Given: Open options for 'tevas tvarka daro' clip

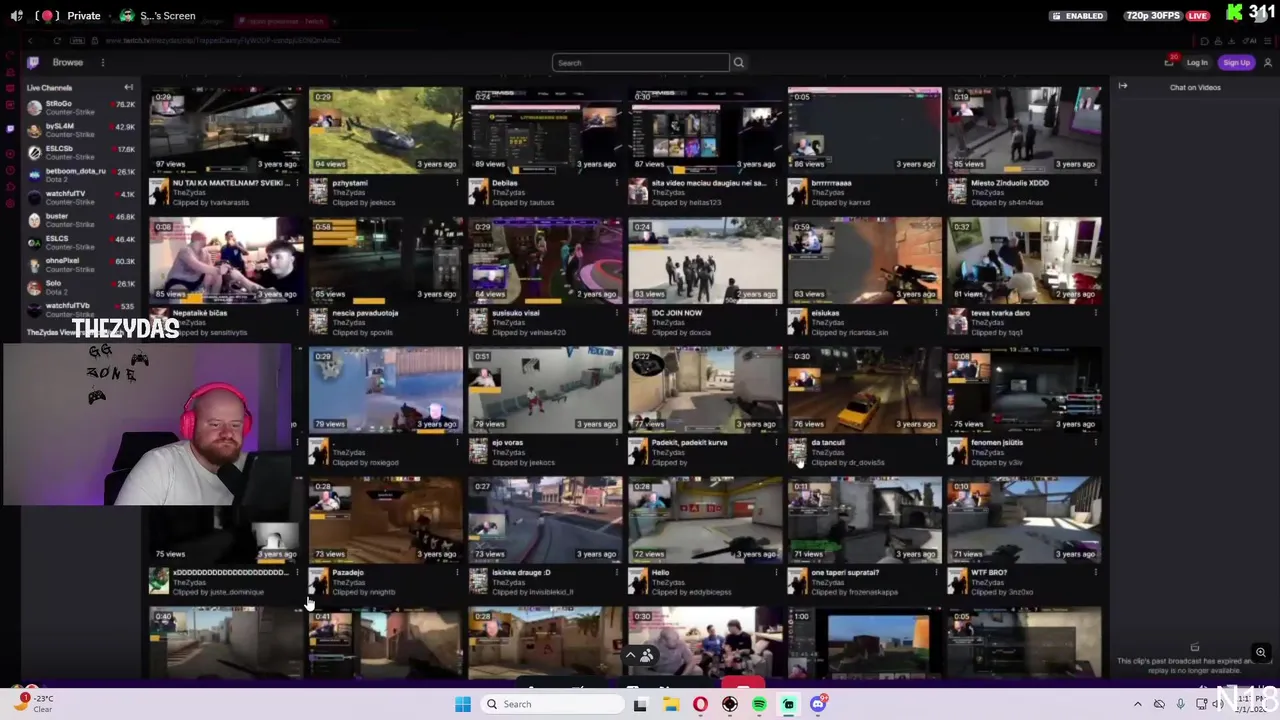Looking at the screenshot, I should point(1096,313).
